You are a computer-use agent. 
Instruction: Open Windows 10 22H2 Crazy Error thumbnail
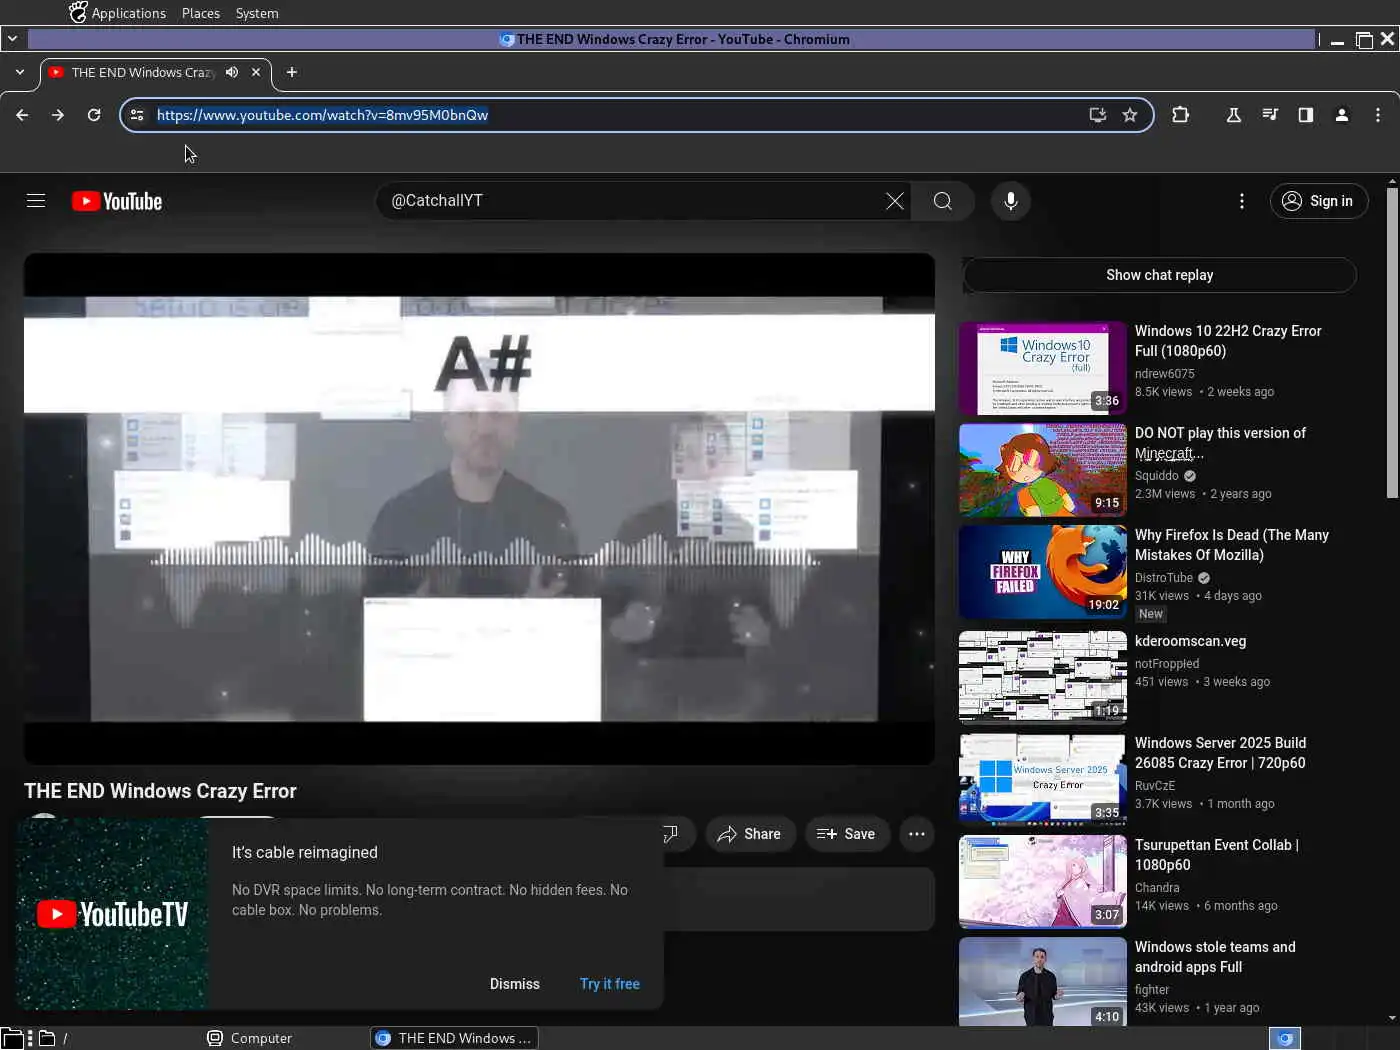pyautogui.click(x=1043, y=368)
